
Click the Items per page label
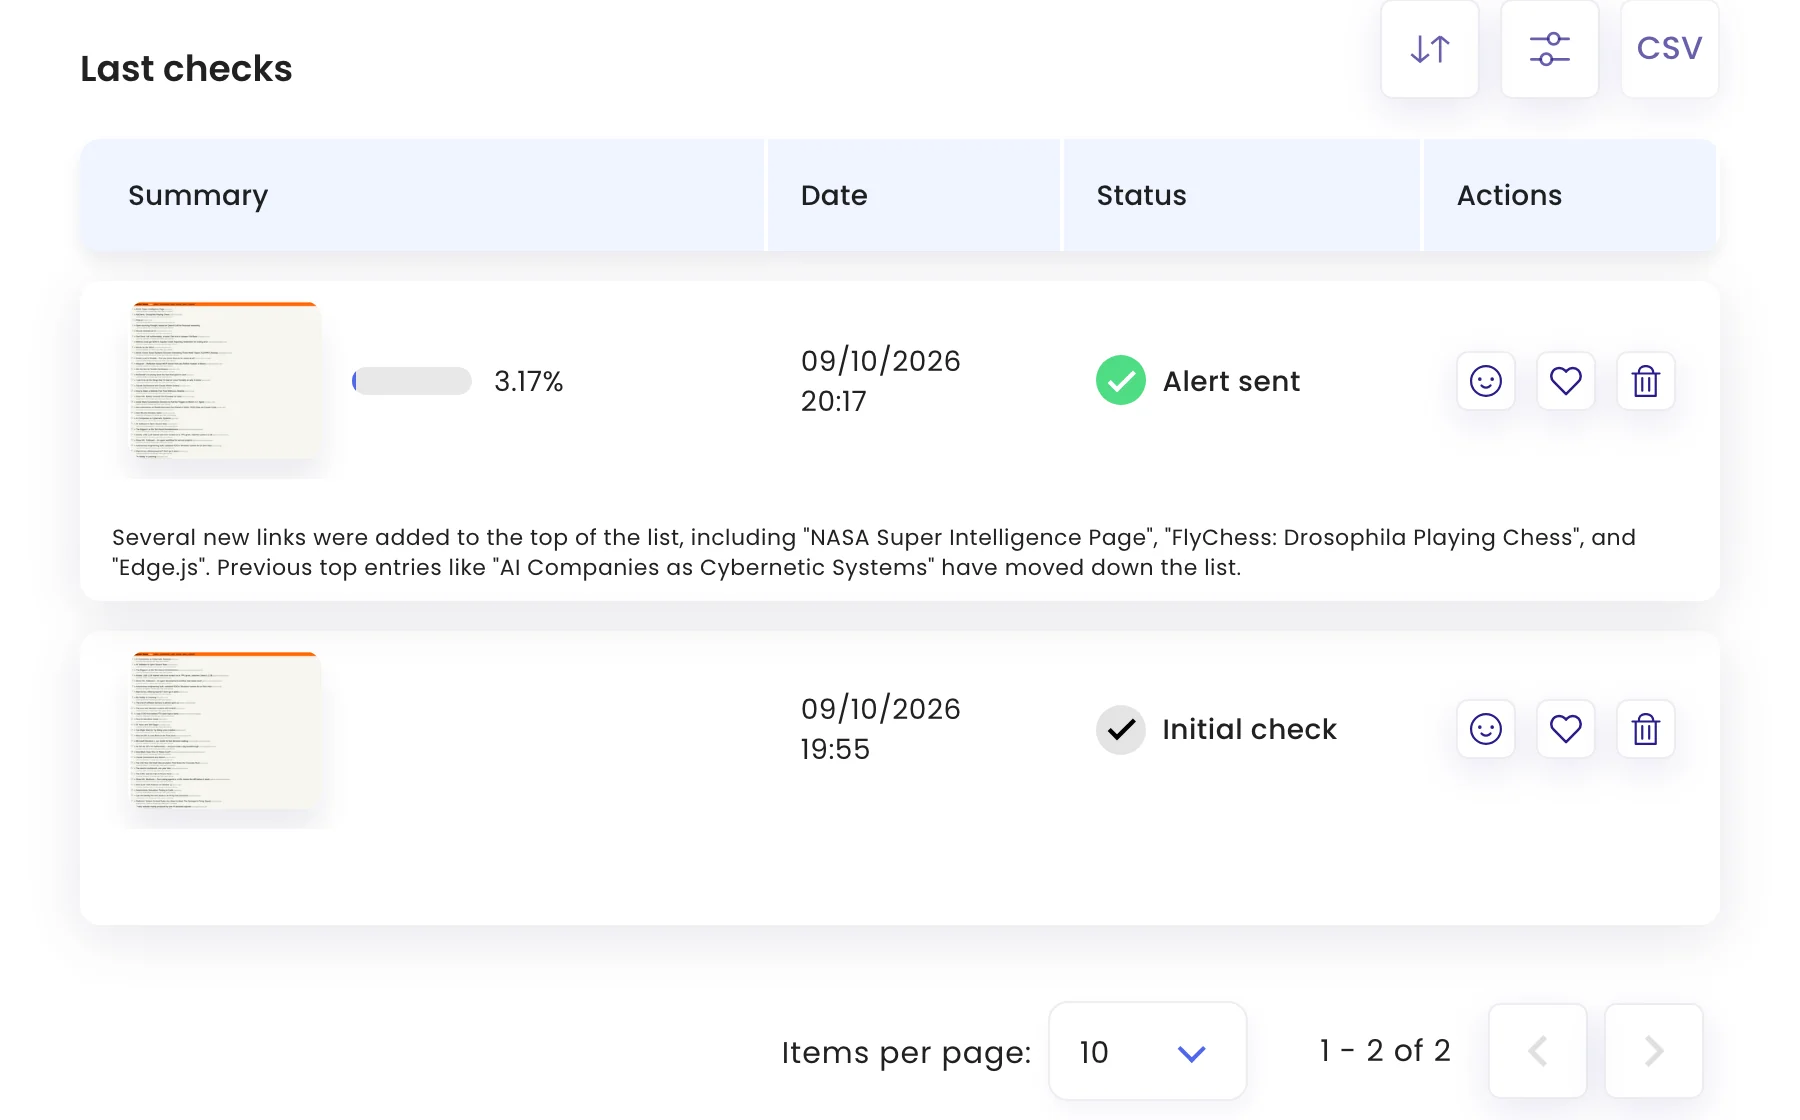(x=906, y=1053)
